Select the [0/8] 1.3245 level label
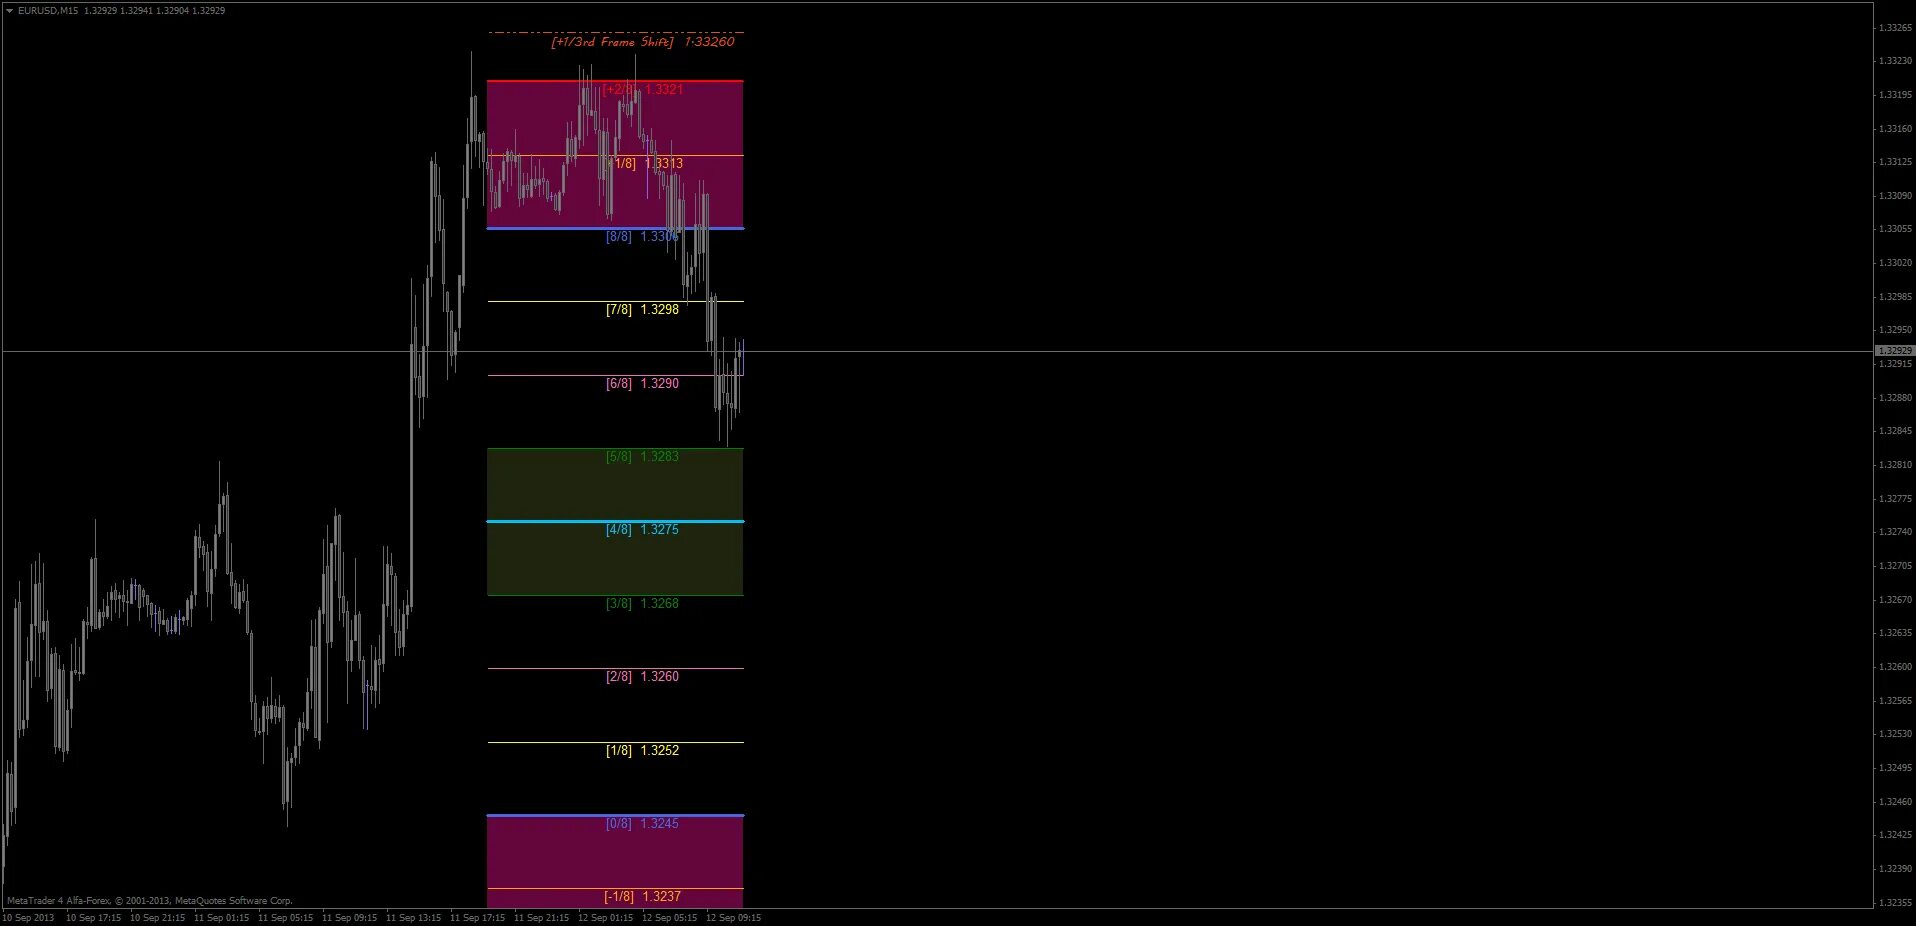Viewport: 1916px width, 926px height. (x=642, y=824)
